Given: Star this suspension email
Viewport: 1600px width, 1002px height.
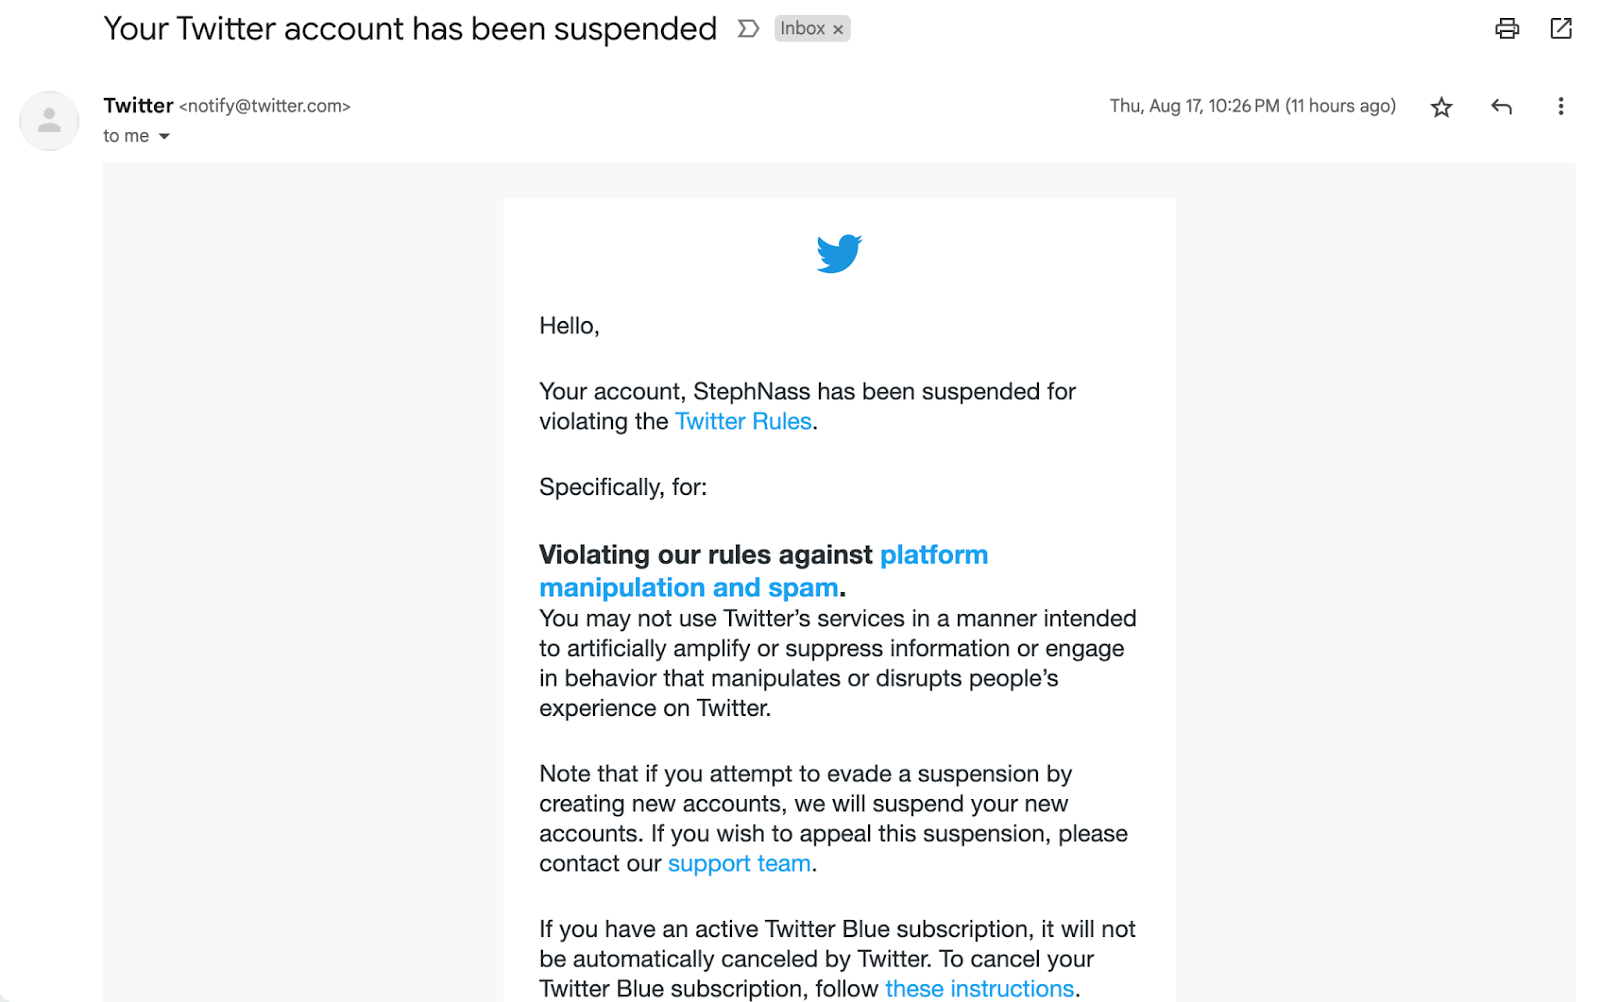Looking at the screenshot, I should click(x=1440, y=107).
